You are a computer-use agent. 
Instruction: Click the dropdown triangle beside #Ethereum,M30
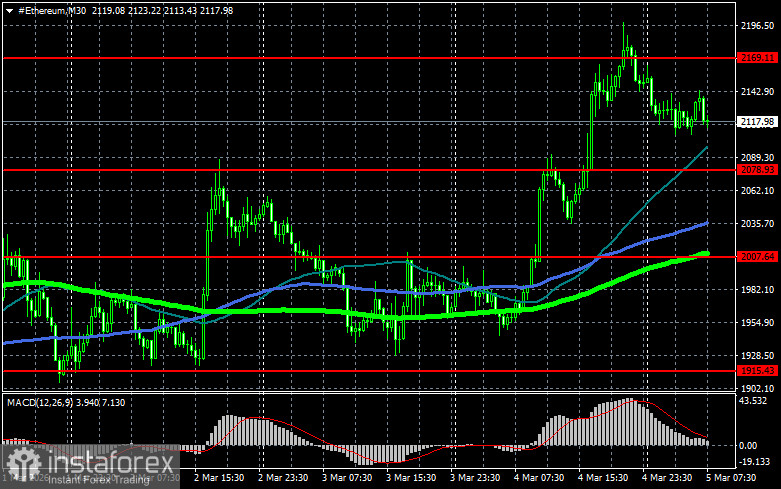tap(9, 11)
